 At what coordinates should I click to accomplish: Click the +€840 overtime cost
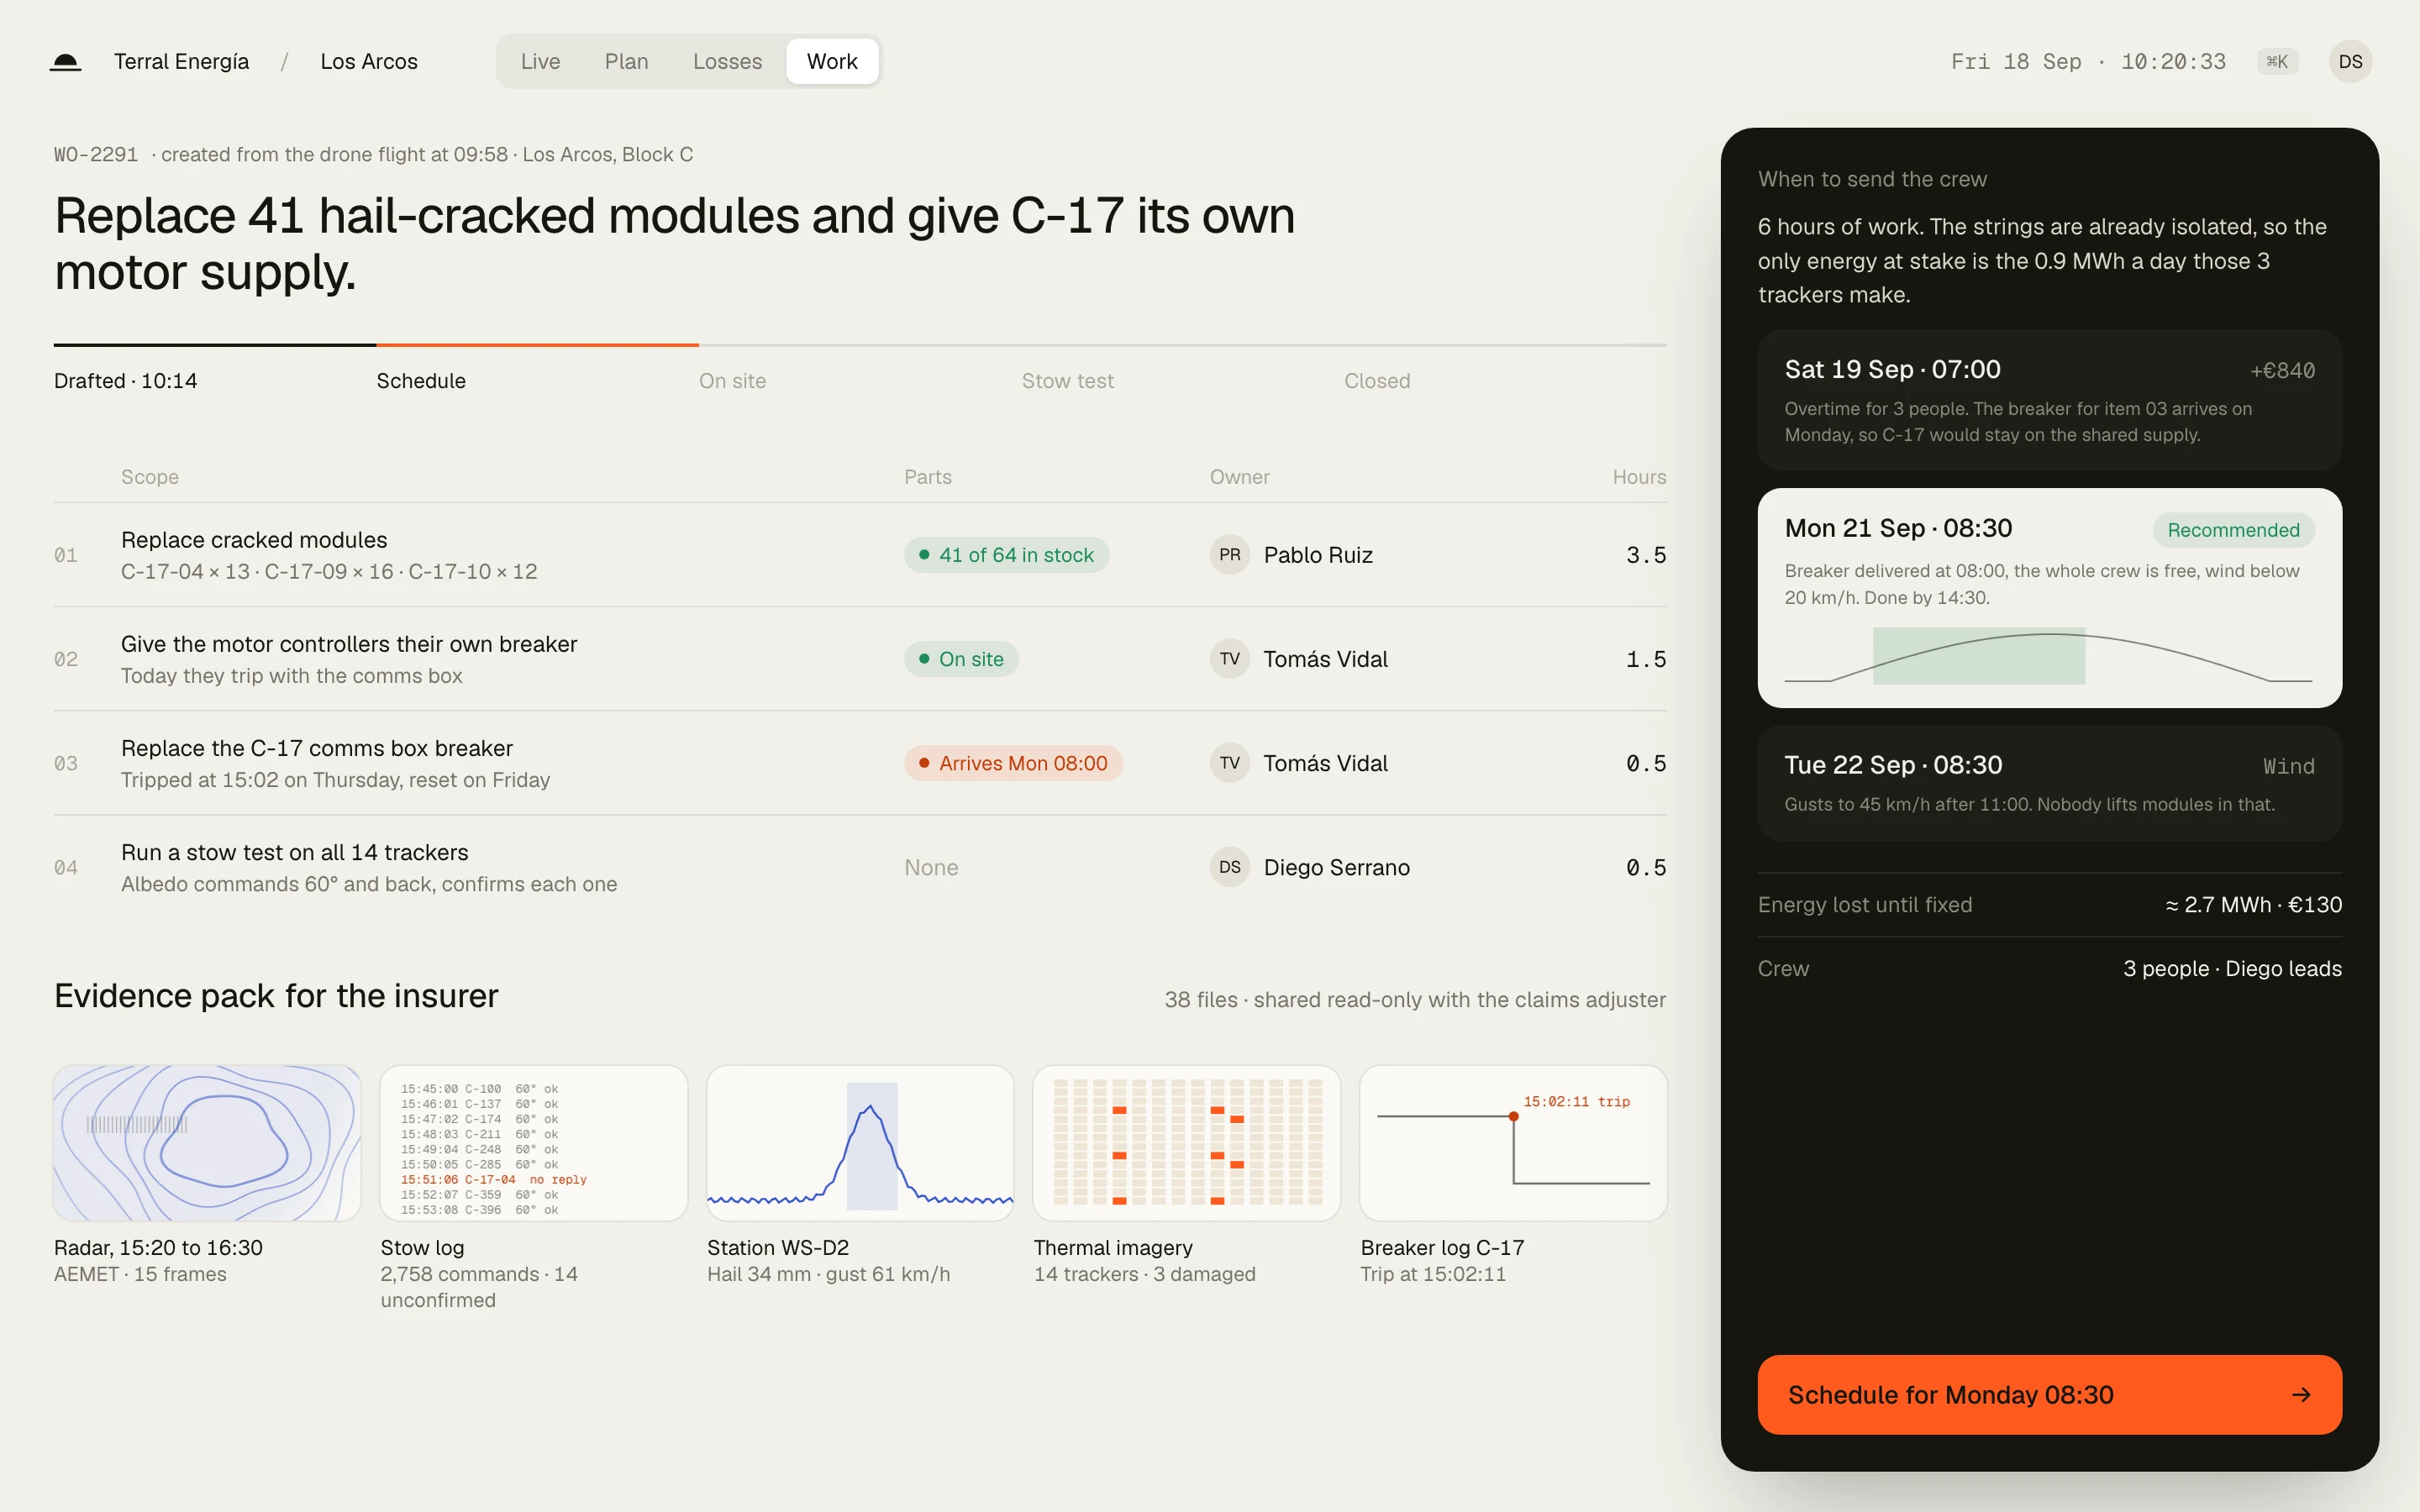pos(2281,371)
